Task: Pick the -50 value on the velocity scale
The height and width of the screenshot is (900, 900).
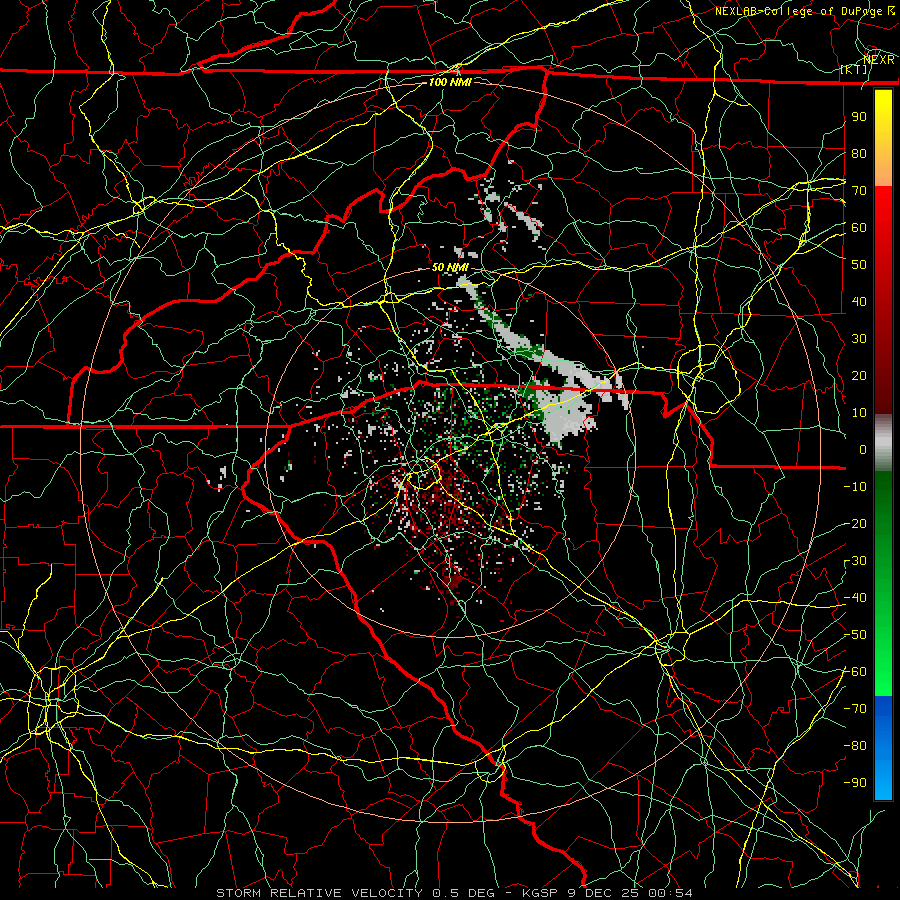Action: (855, 635)
